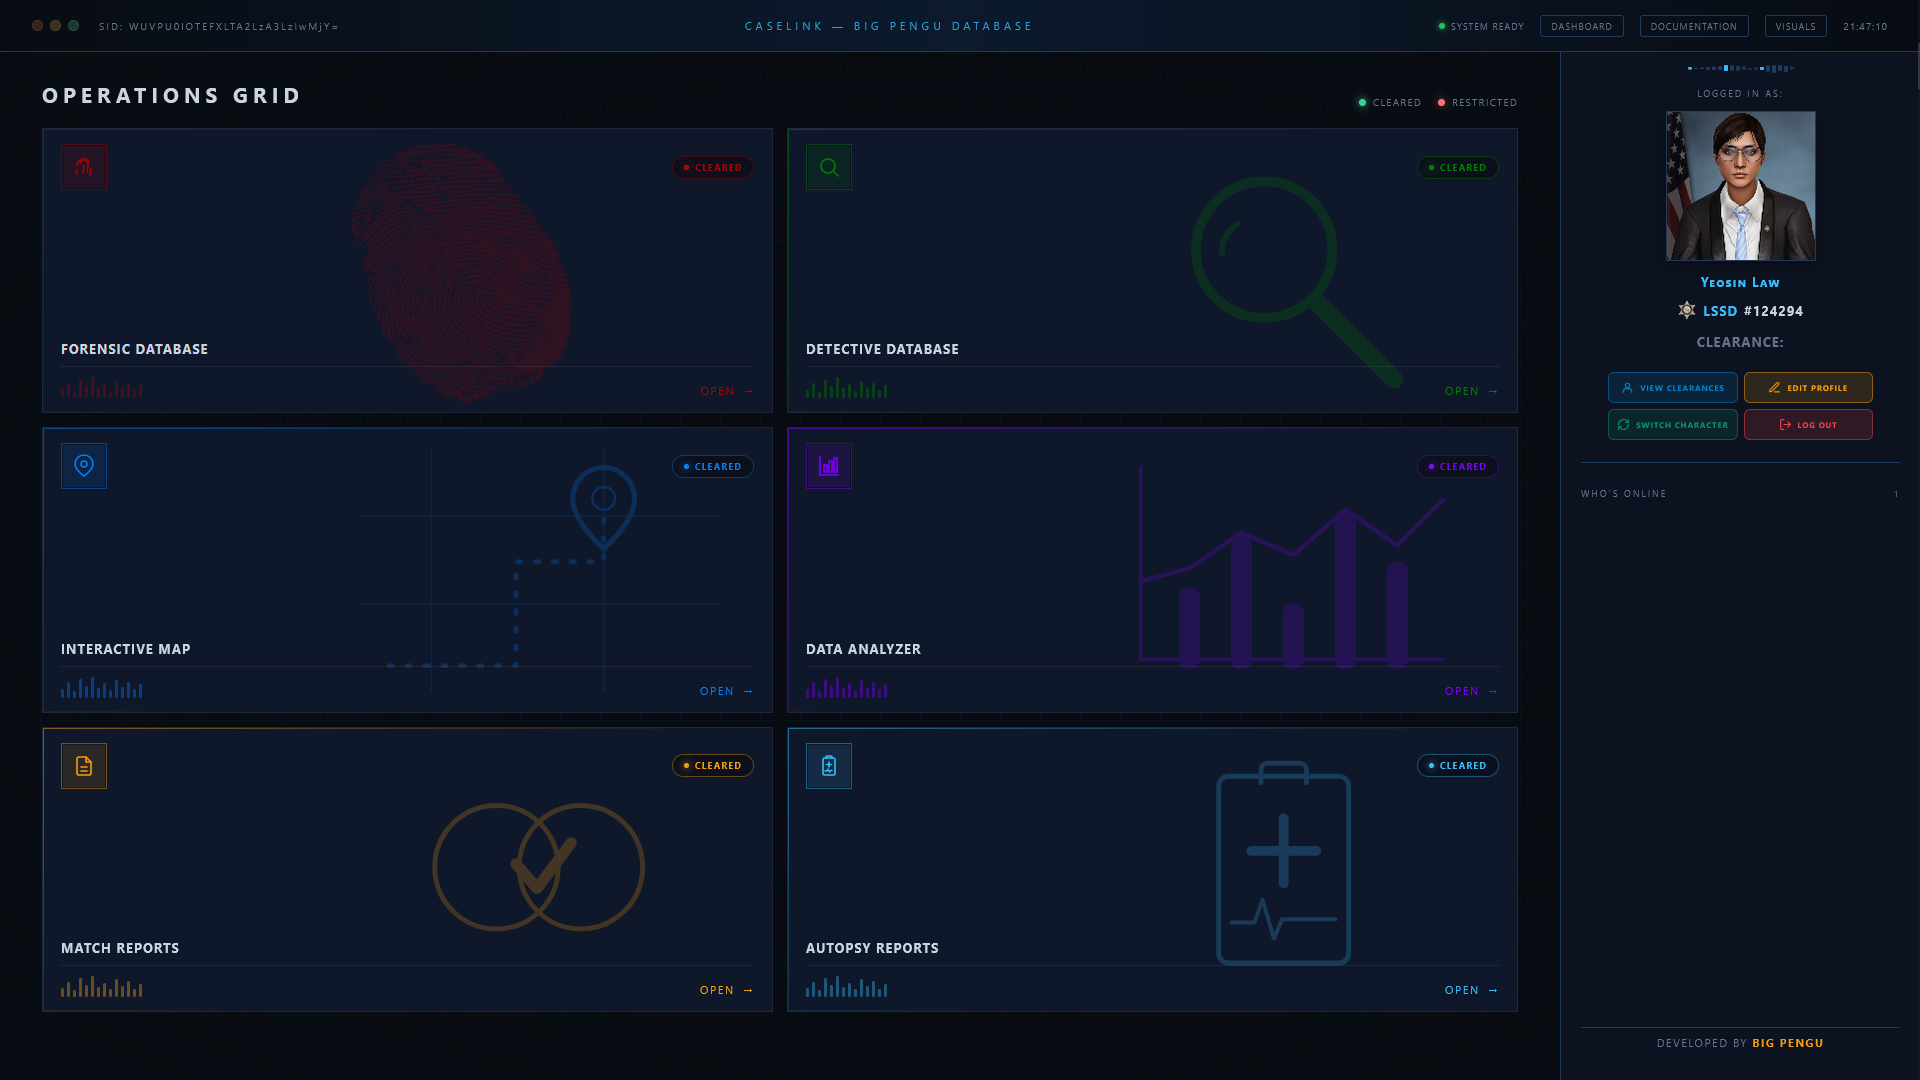Open Forensic Database via OPEN link
Screen dimensions: 1920x1080
click(727, 391)
